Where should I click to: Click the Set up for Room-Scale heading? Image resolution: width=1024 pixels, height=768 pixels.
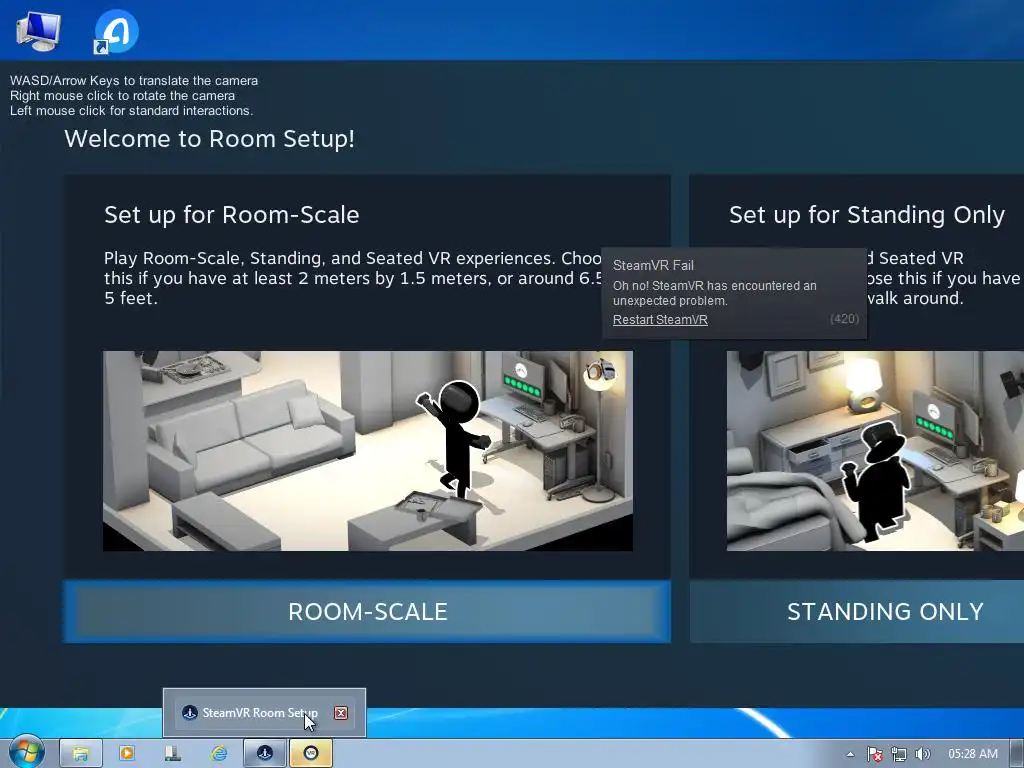232,214
